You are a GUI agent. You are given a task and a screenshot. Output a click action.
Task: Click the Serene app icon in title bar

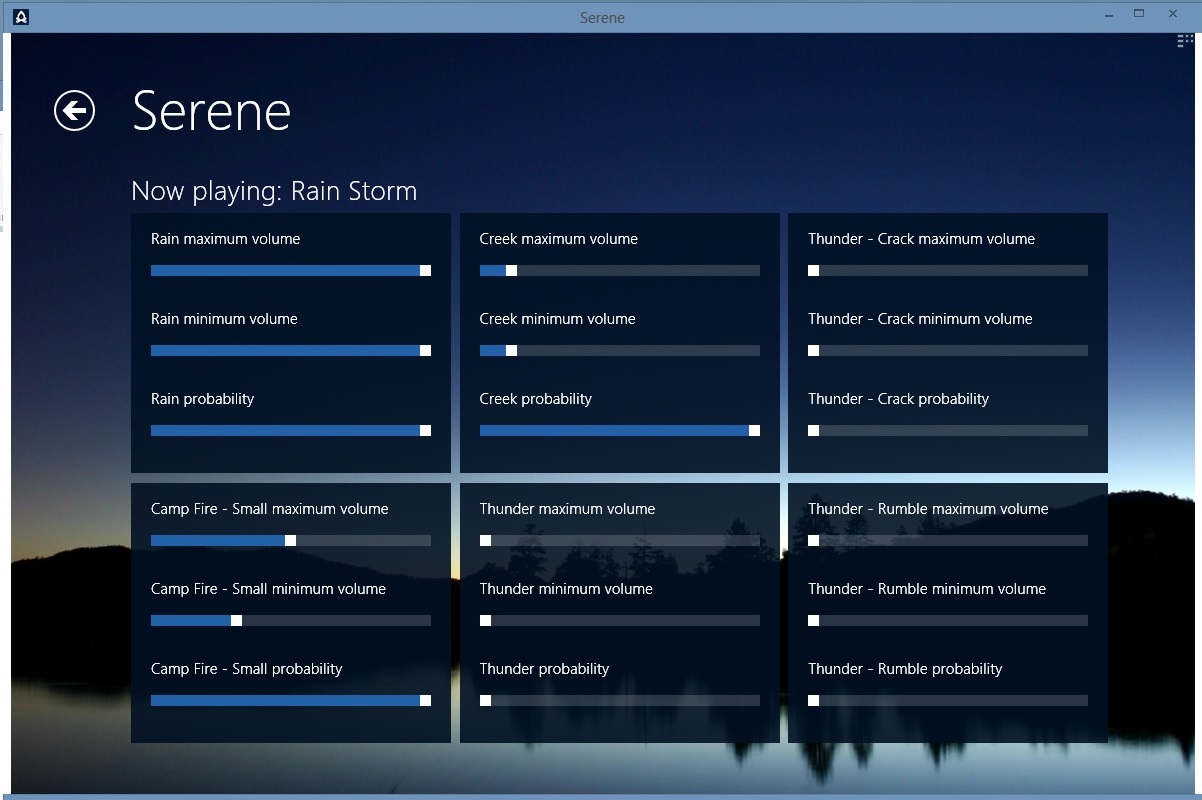point(20,16)
